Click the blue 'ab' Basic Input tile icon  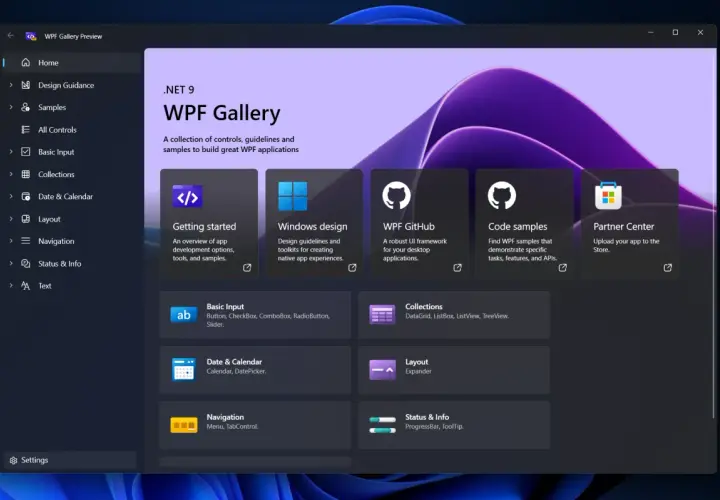(x=184, y=315)
